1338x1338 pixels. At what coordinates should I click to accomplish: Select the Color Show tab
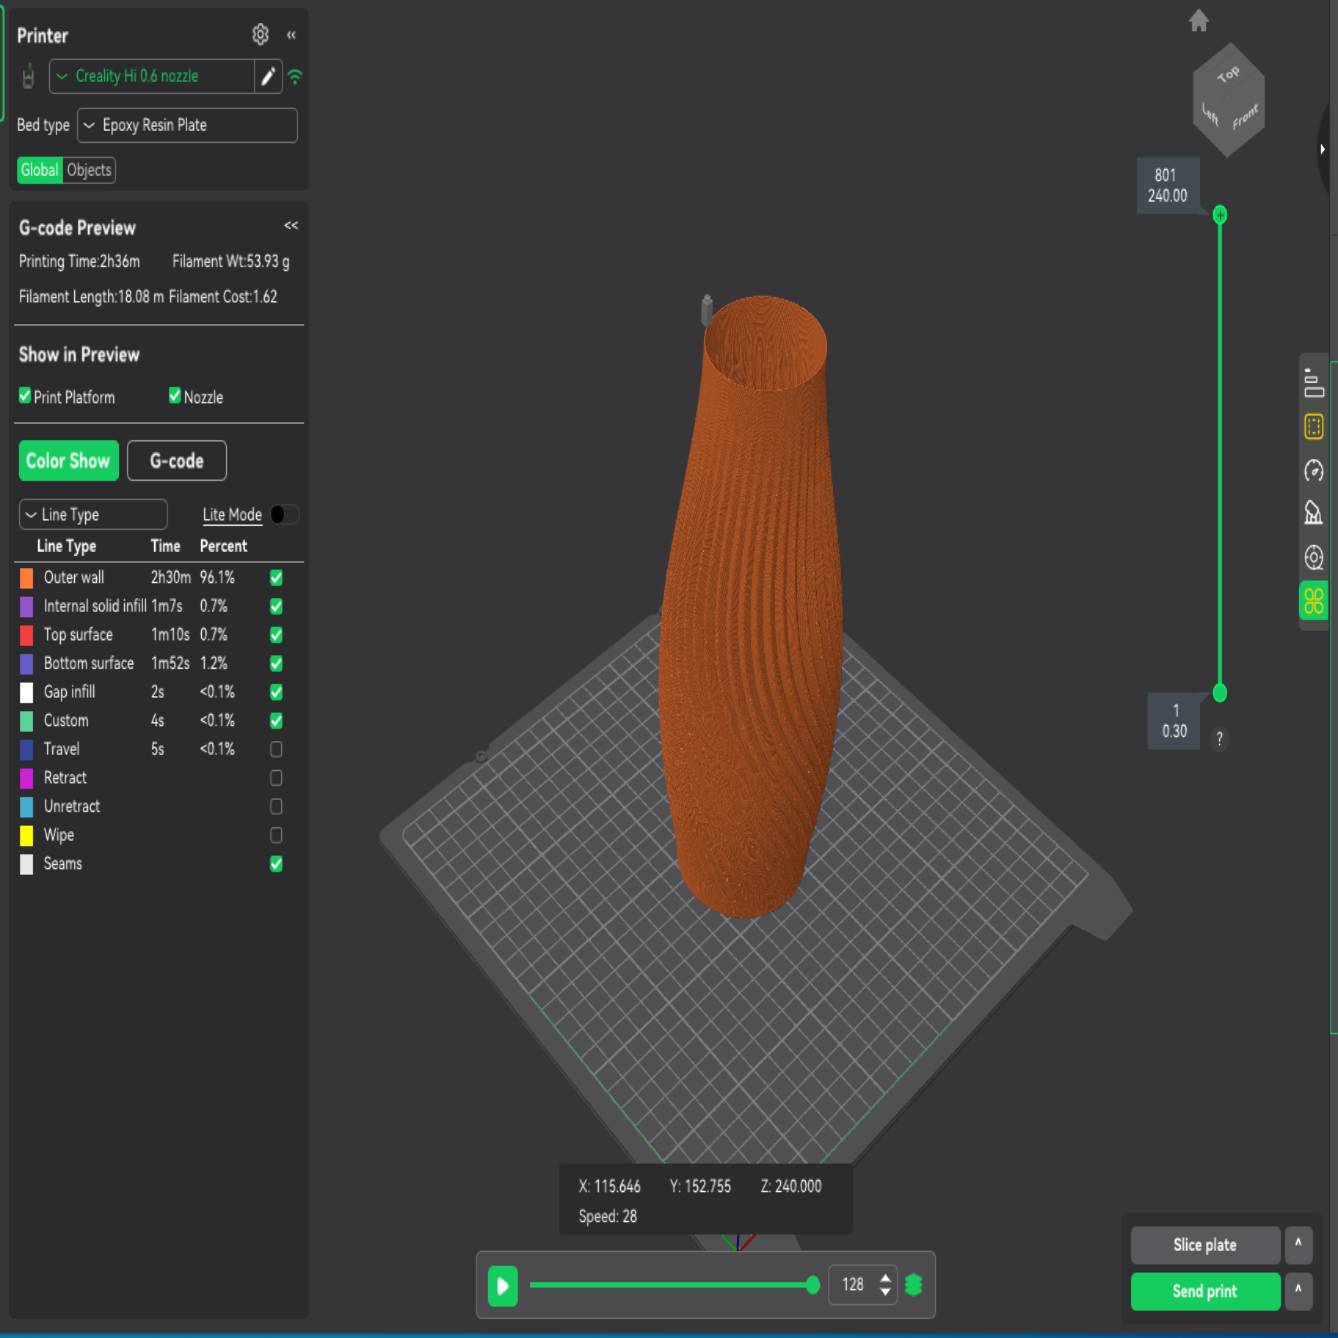[x=68, y=461]
